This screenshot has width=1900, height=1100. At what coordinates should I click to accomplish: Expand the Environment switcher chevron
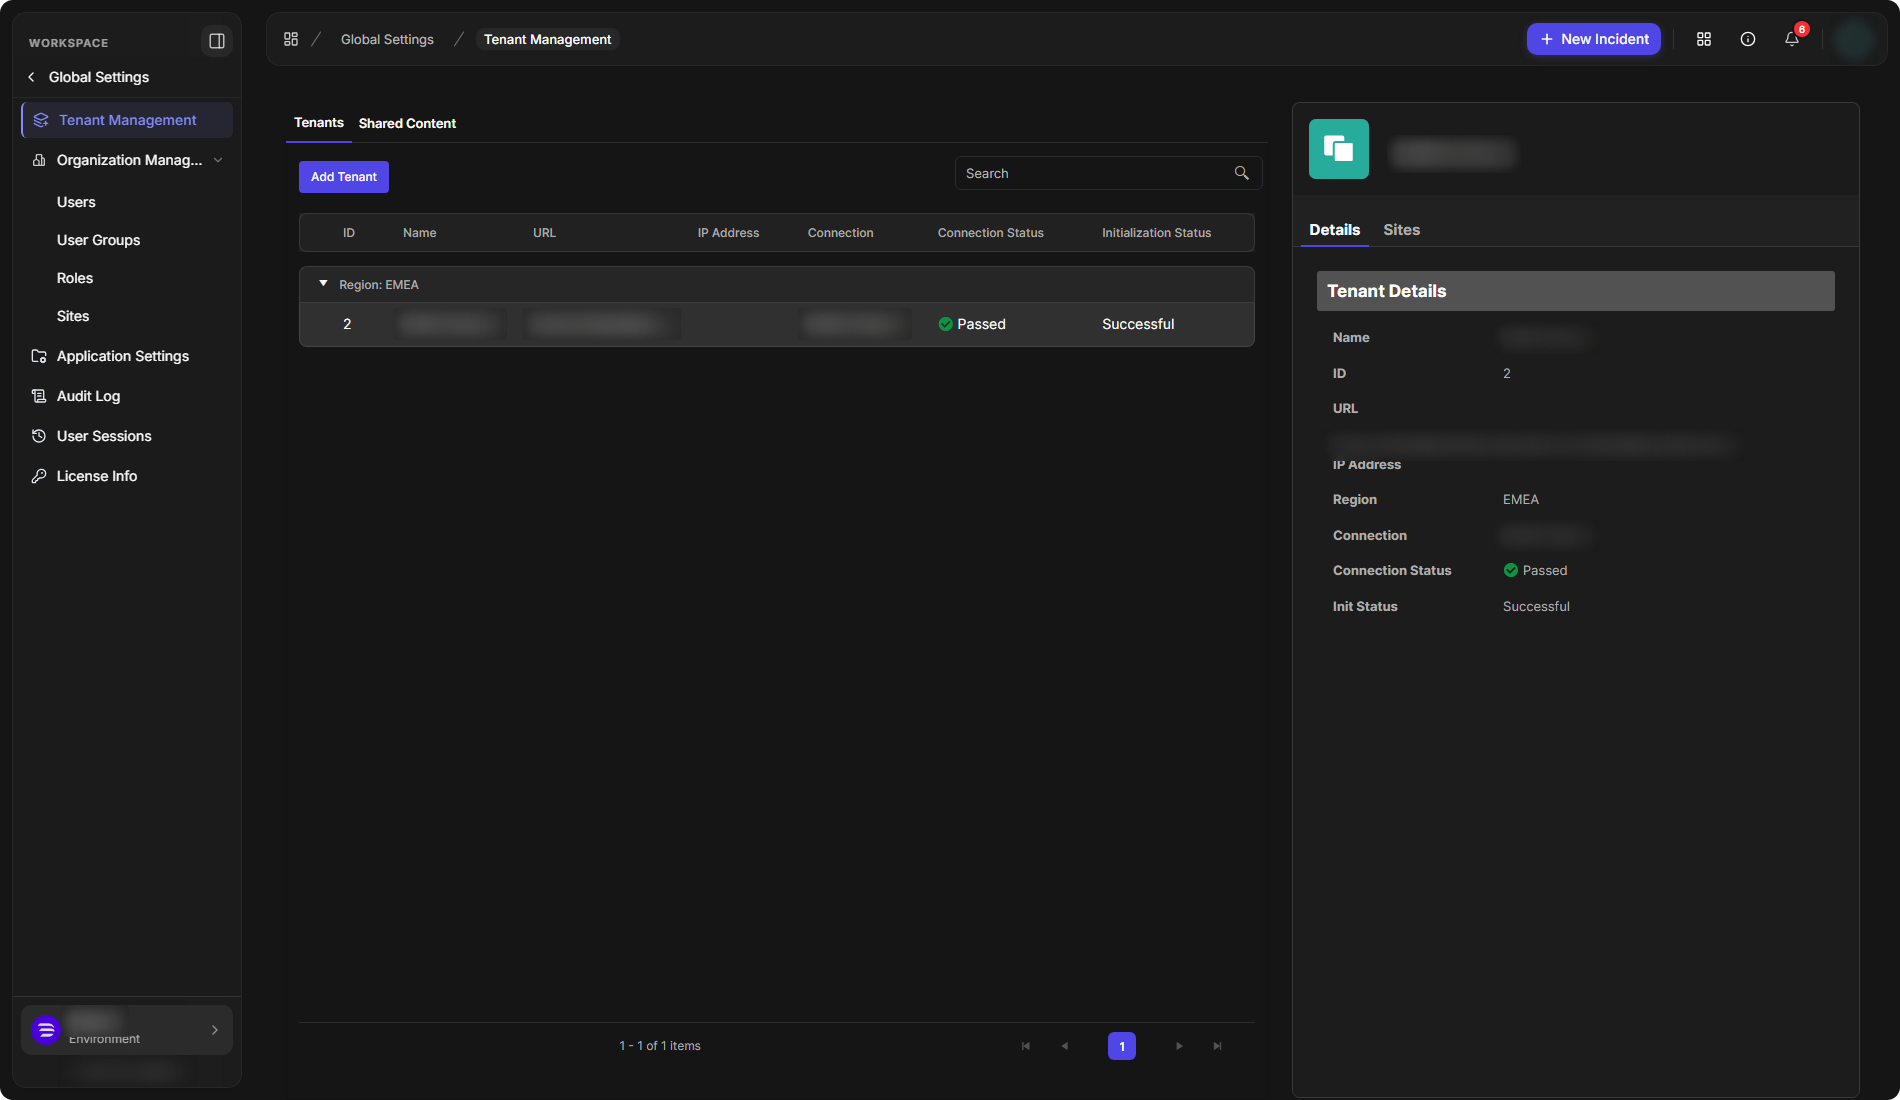pos(214,1030)
